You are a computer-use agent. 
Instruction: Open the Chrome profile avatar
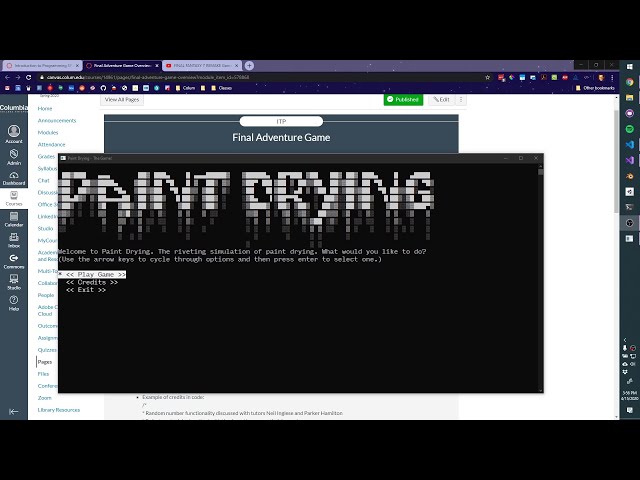[x=601, y=77]
